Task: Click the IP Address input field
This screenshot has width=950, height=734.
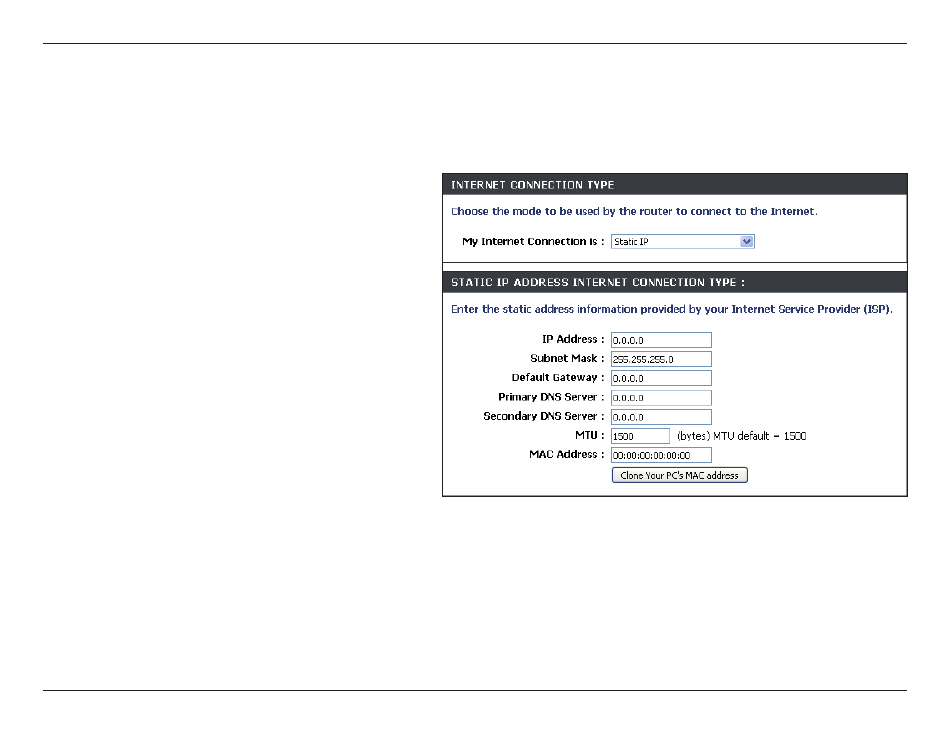Action: [661, 340]
